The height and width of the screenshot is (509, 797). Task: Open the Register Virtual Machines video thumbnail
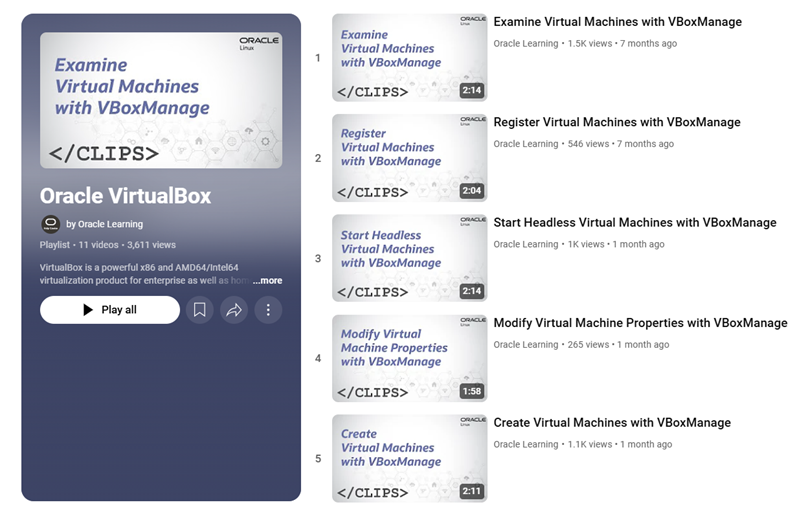point(410,158)
